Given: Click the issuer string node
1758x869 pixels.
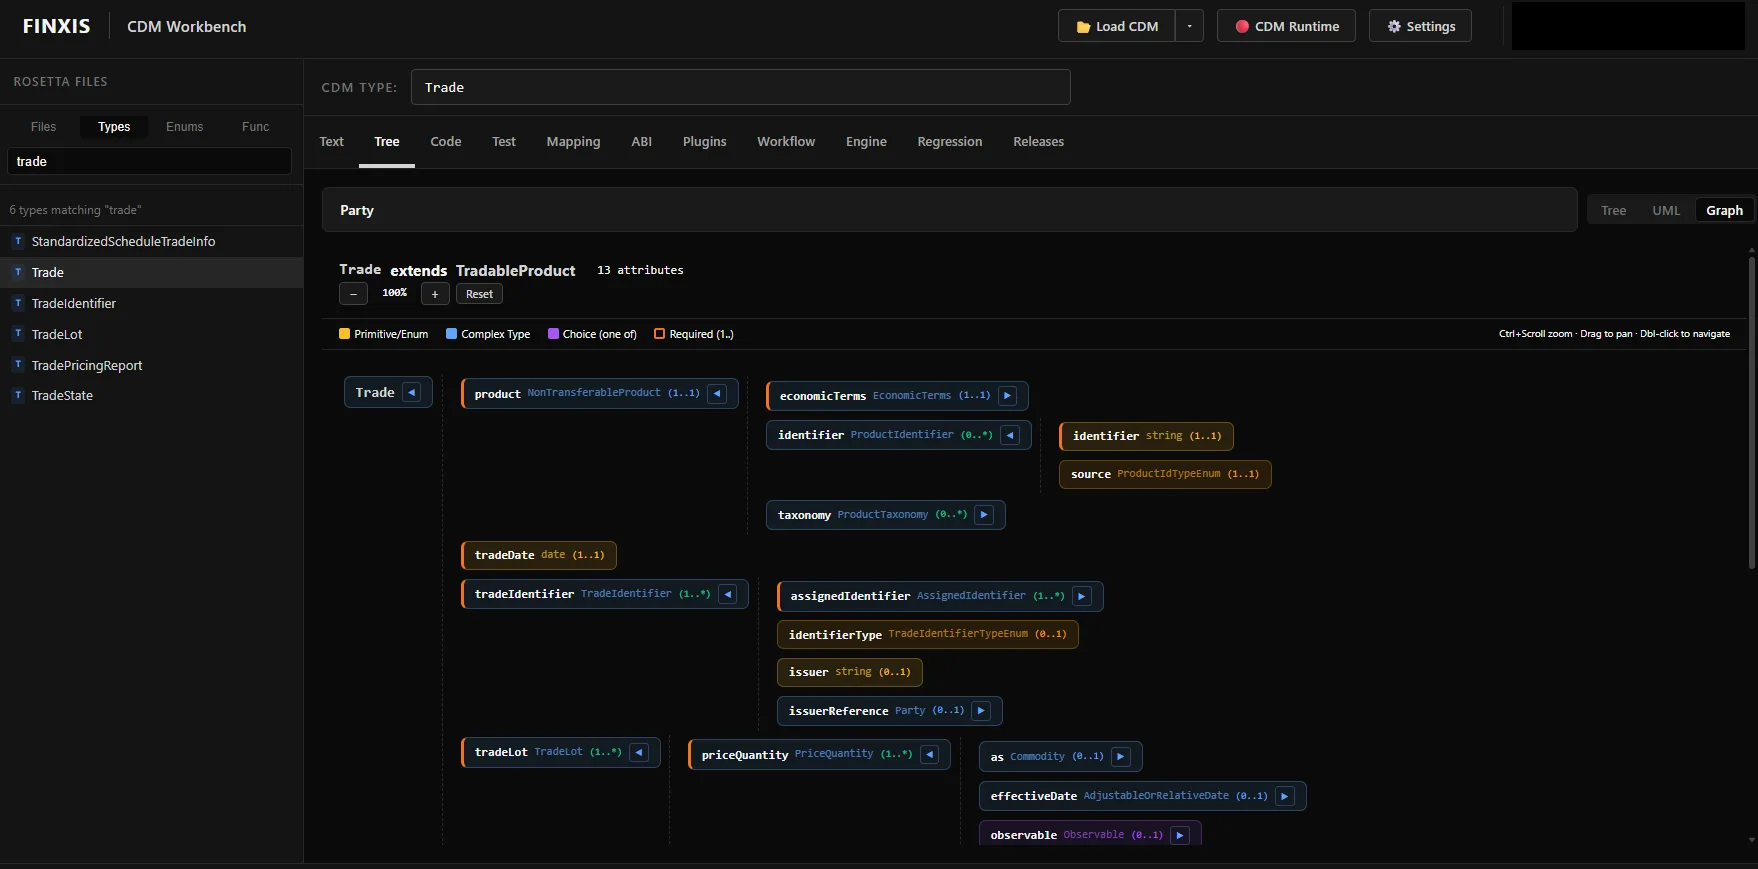Looking at the screenshot, I should pos(849,672).
